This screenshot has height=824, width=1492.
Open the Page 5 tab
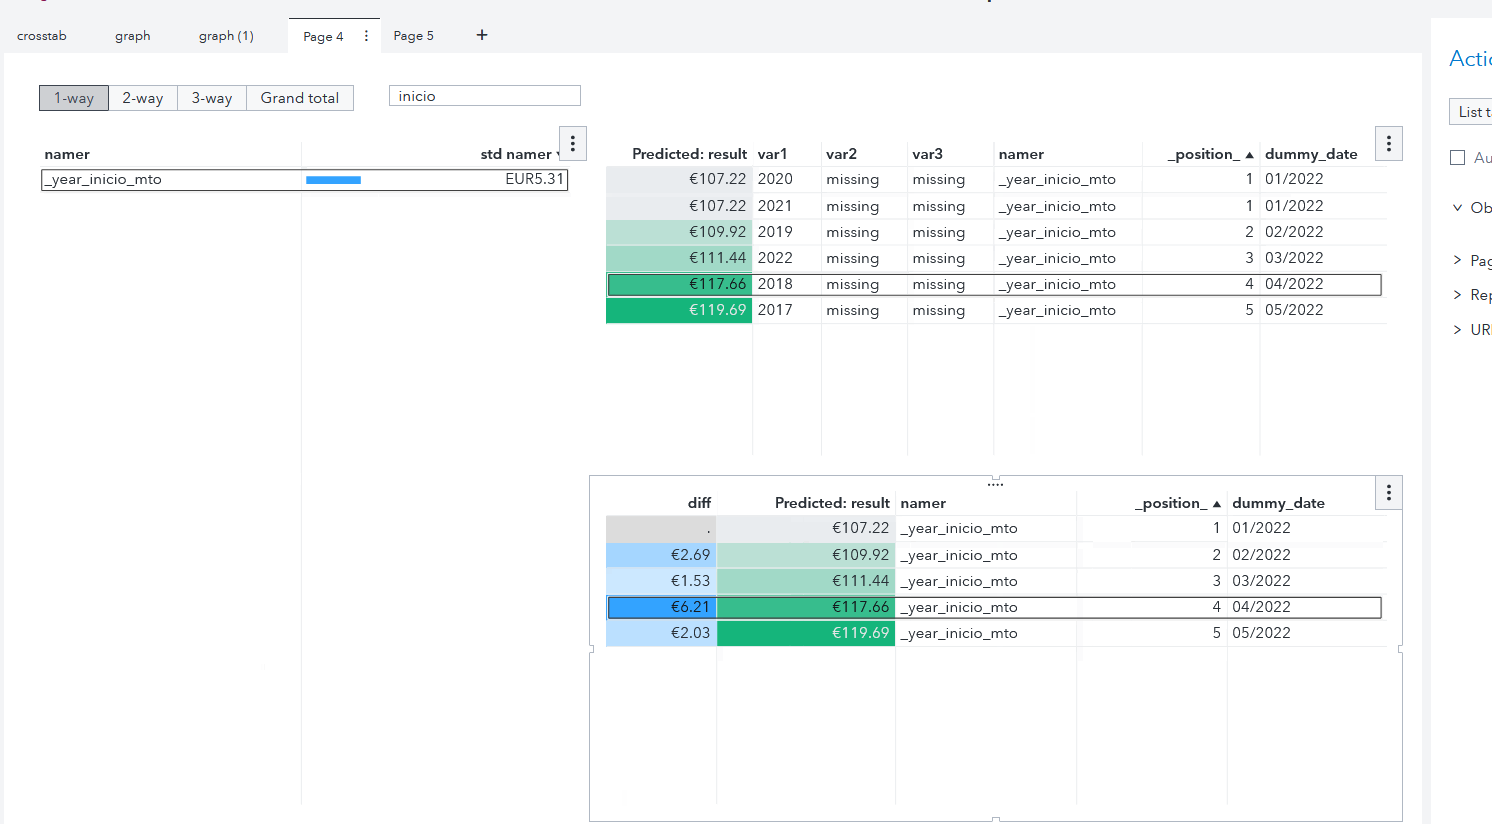413,35
